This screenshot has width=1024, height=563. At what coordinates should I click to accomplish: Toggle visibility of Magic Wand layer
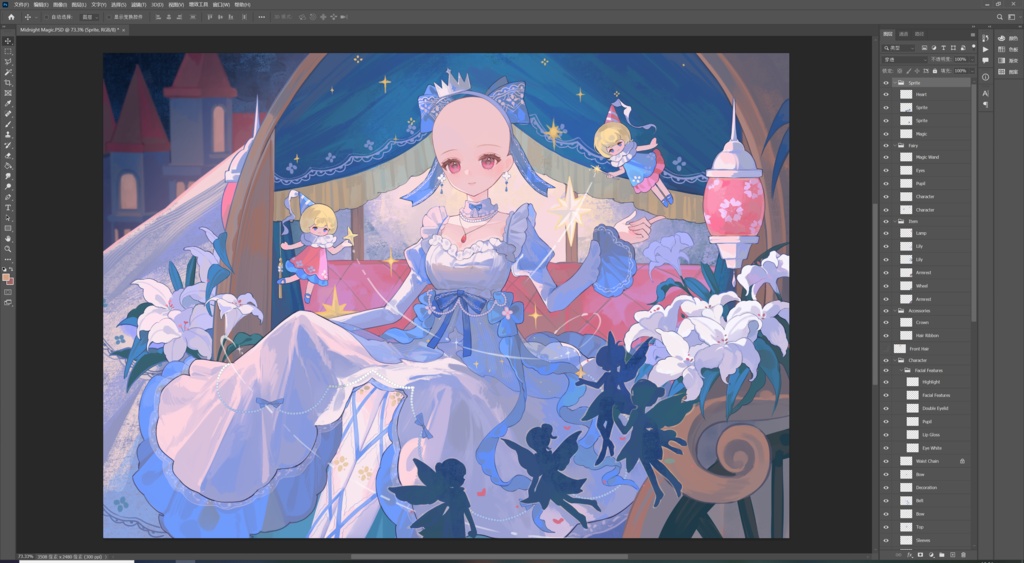point(886,157)
